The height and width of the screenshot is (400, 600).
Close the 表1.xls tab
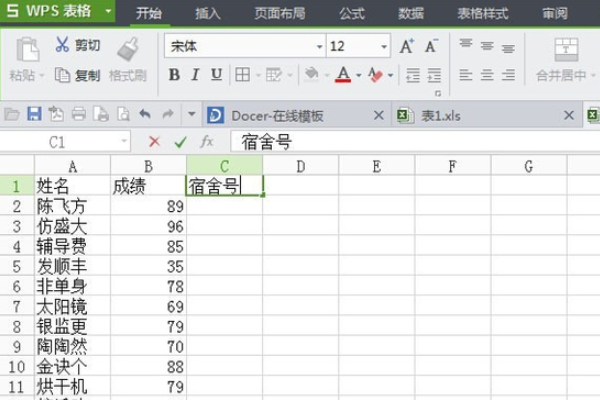coord(569,115)
